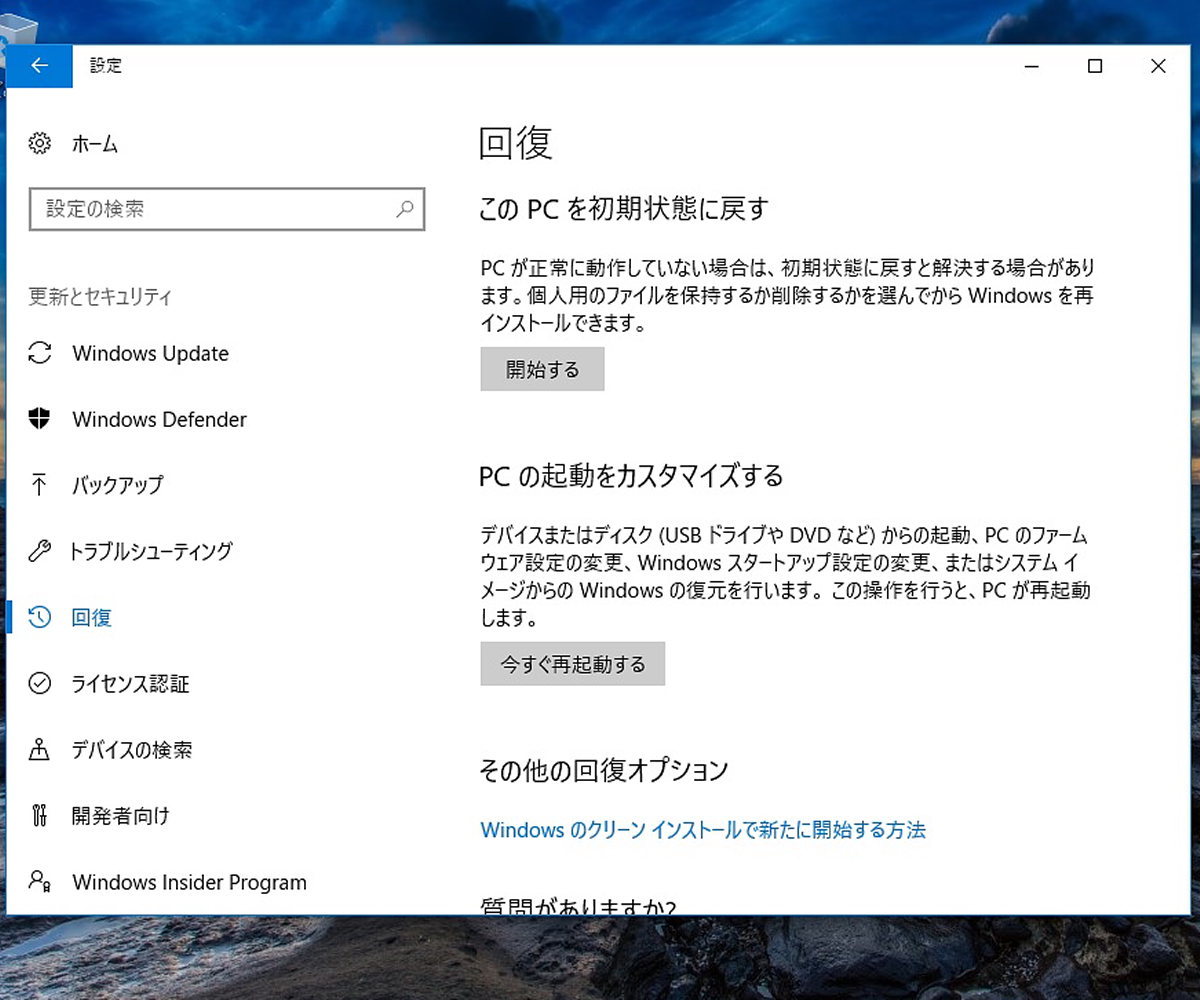
Task: Click 更新とセキュリティ category label
Action: [100, 296]
